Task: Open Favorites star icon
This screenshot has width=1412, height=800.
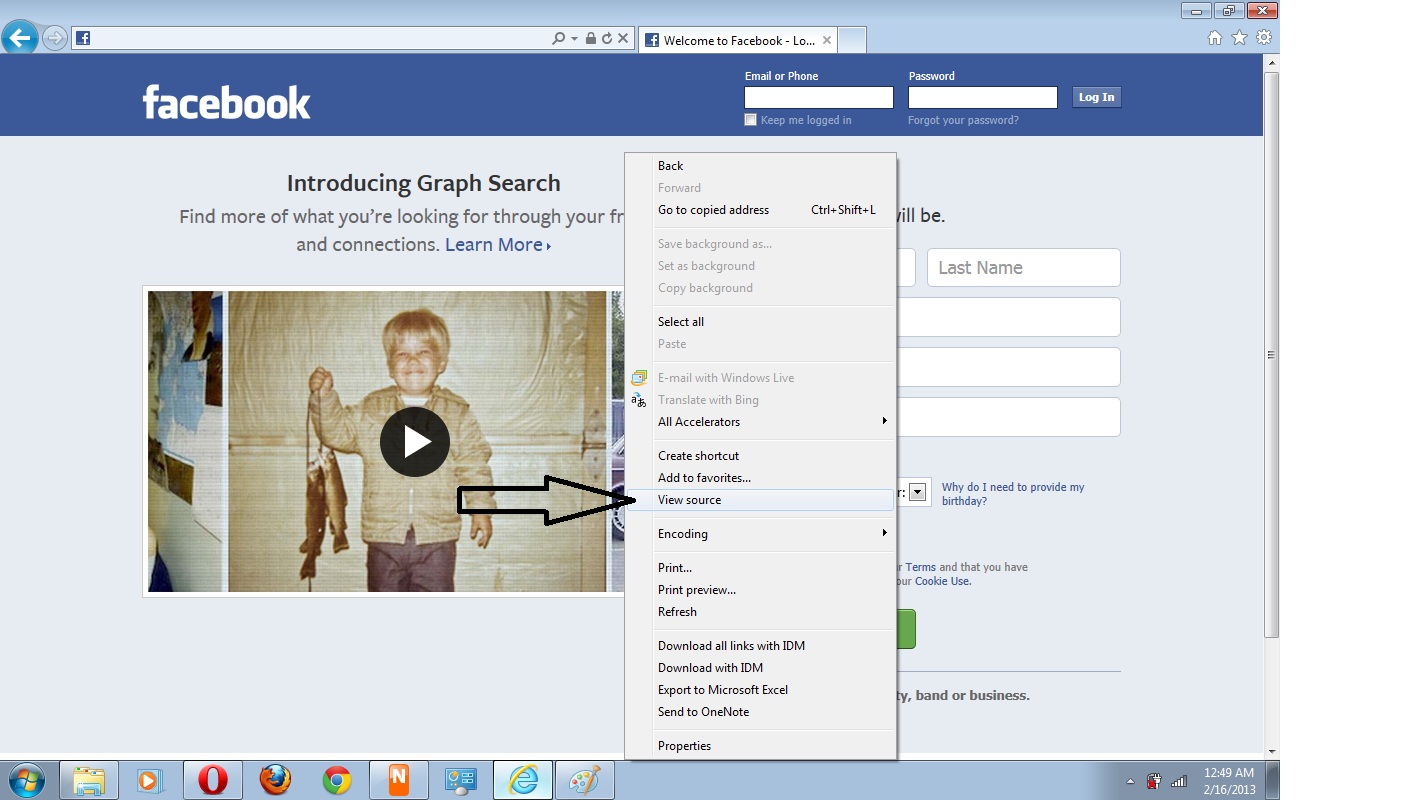Action: [1239, 38]
